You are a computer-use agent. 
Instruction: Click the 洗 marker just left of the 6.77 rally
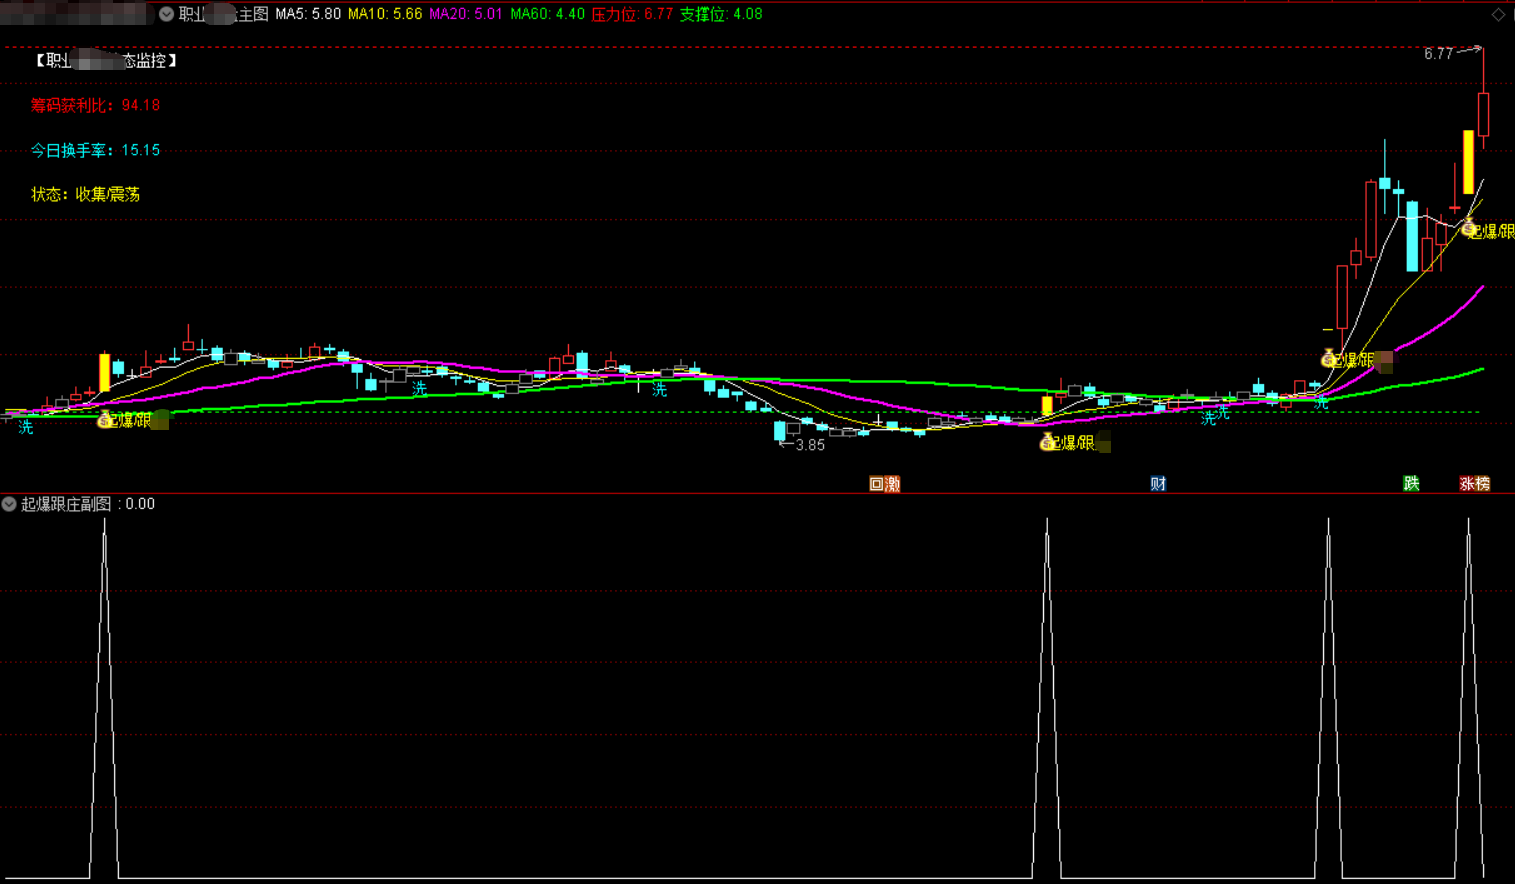tap(1321, 403)
